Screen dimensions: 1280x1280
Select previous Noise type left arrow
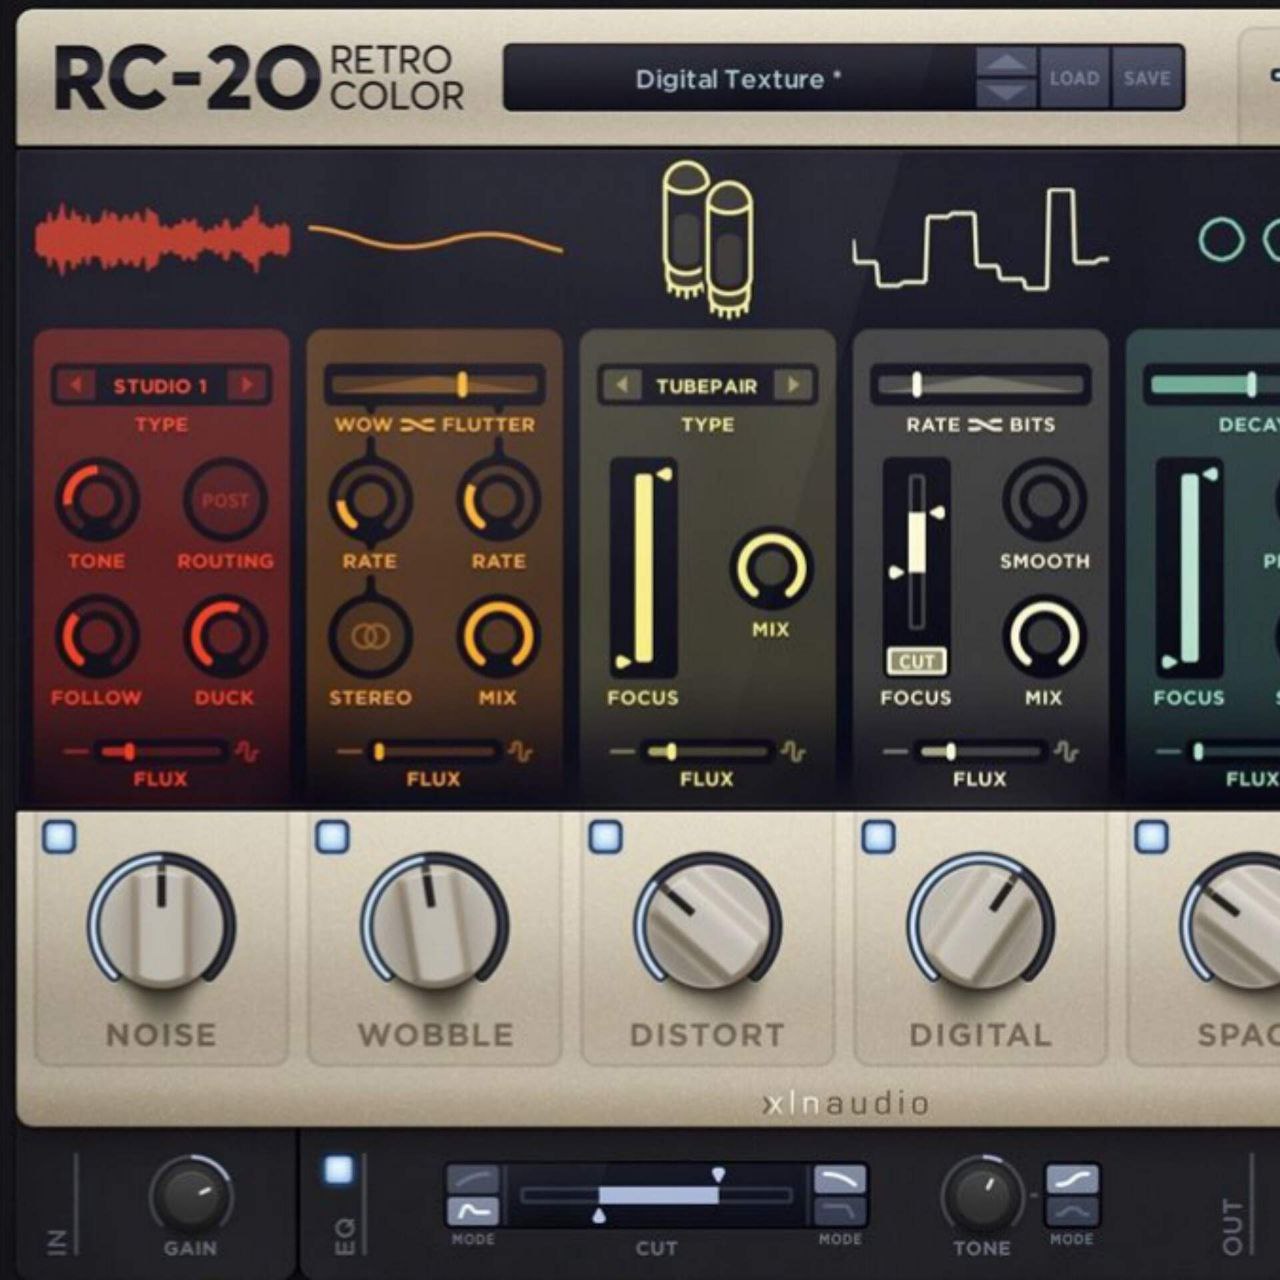click(75, 385)
